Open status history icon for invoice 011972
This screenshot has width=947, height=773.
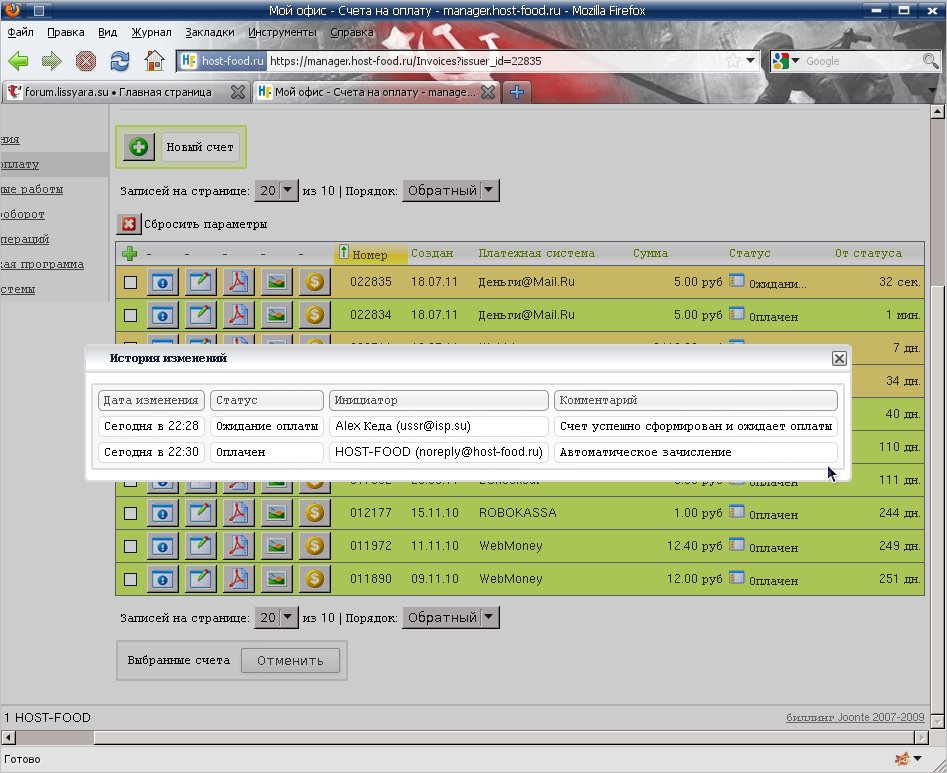(736, 545)
